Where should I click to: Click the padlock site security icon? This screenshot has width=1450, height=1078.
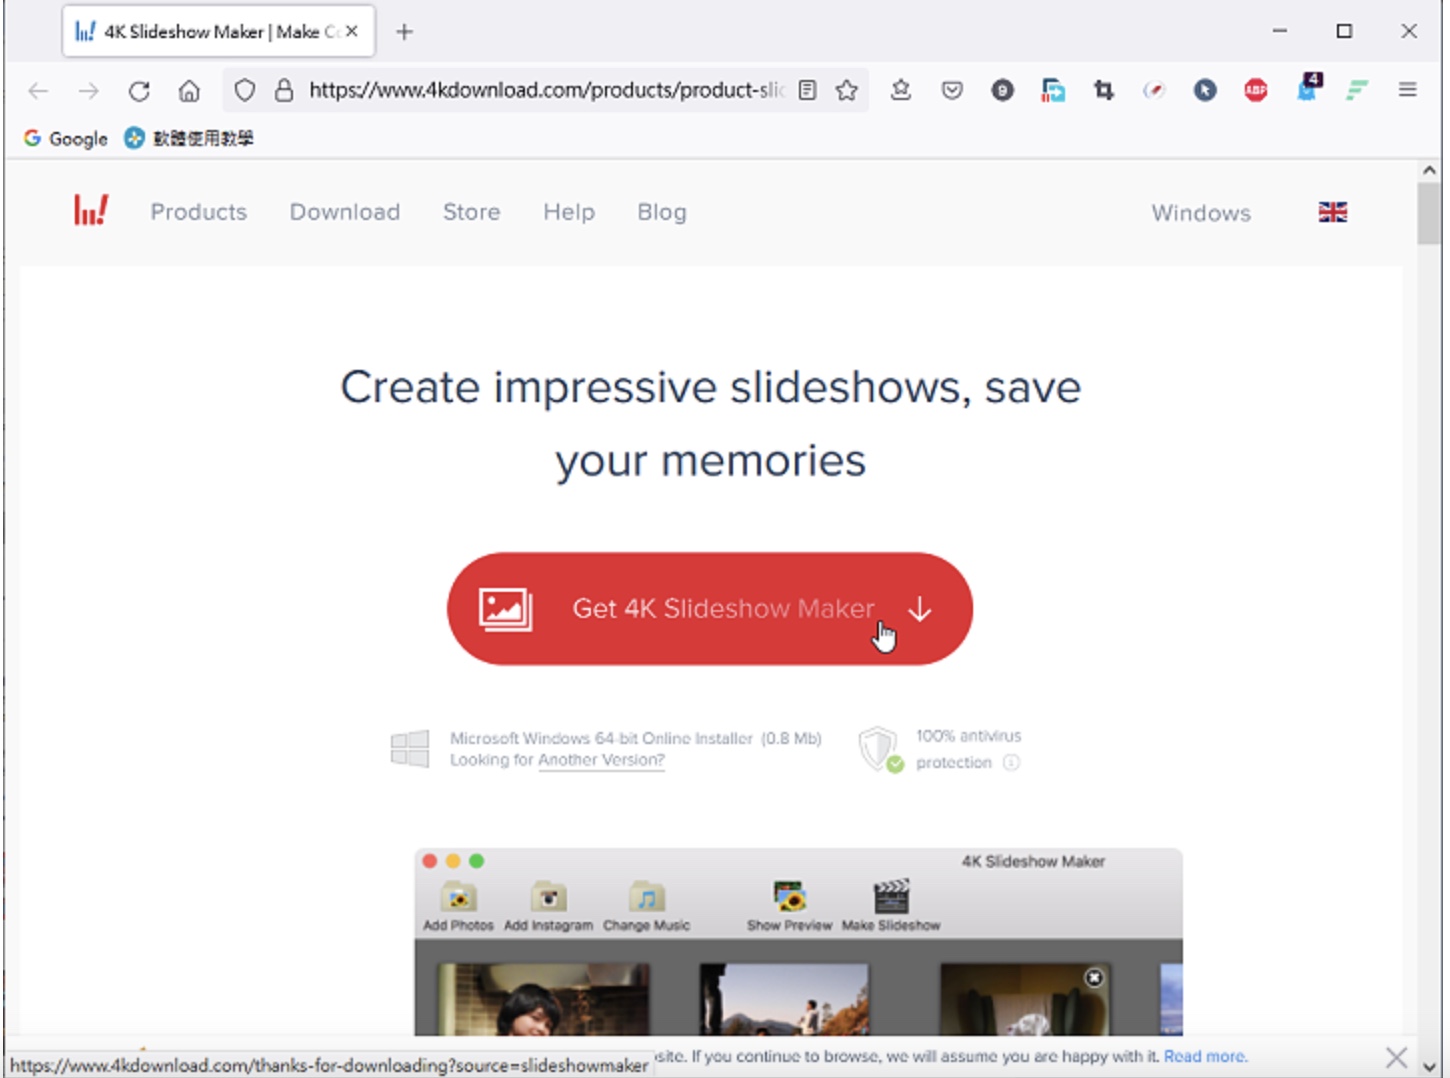pos(284,91)
